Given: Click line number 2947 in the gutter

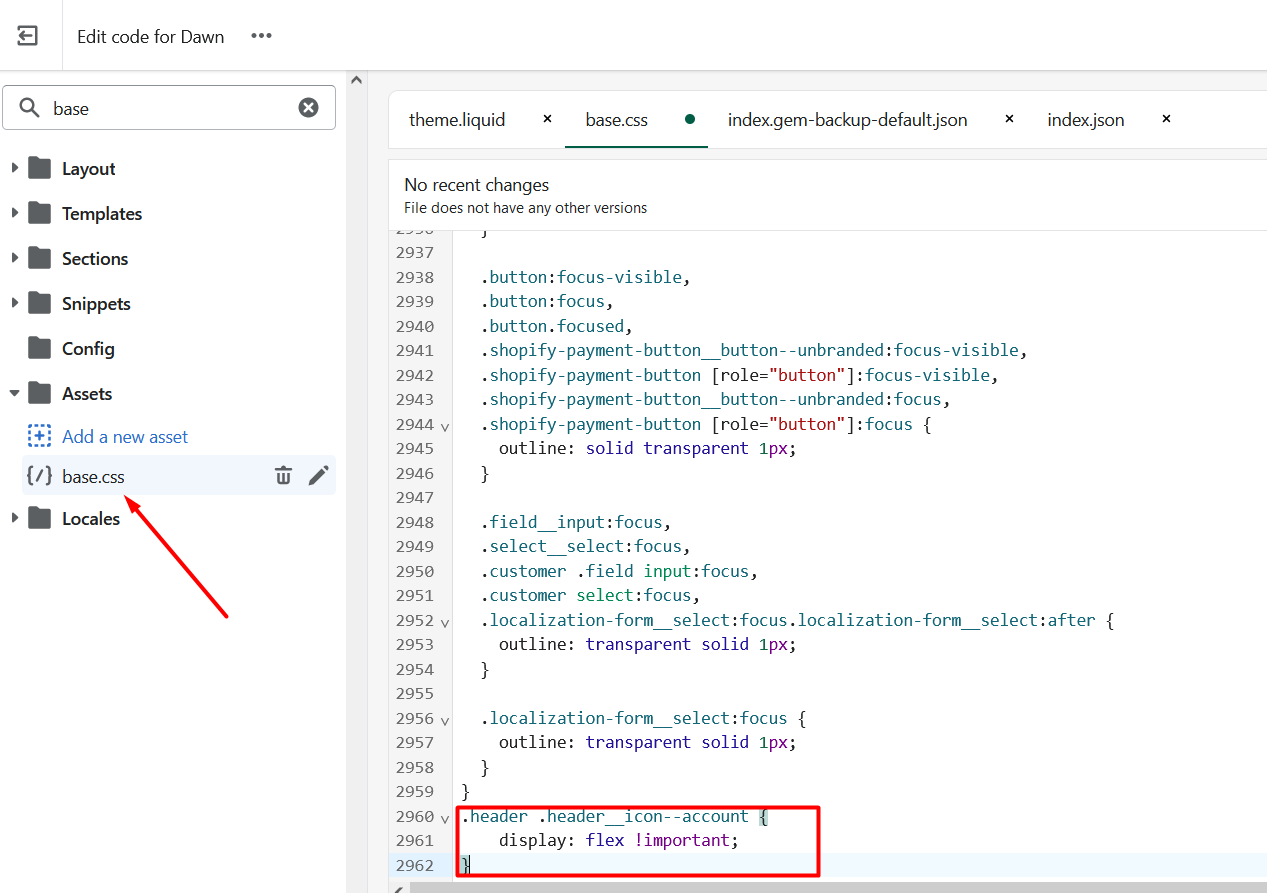Looking at the screenshot, I should [415, 497].
